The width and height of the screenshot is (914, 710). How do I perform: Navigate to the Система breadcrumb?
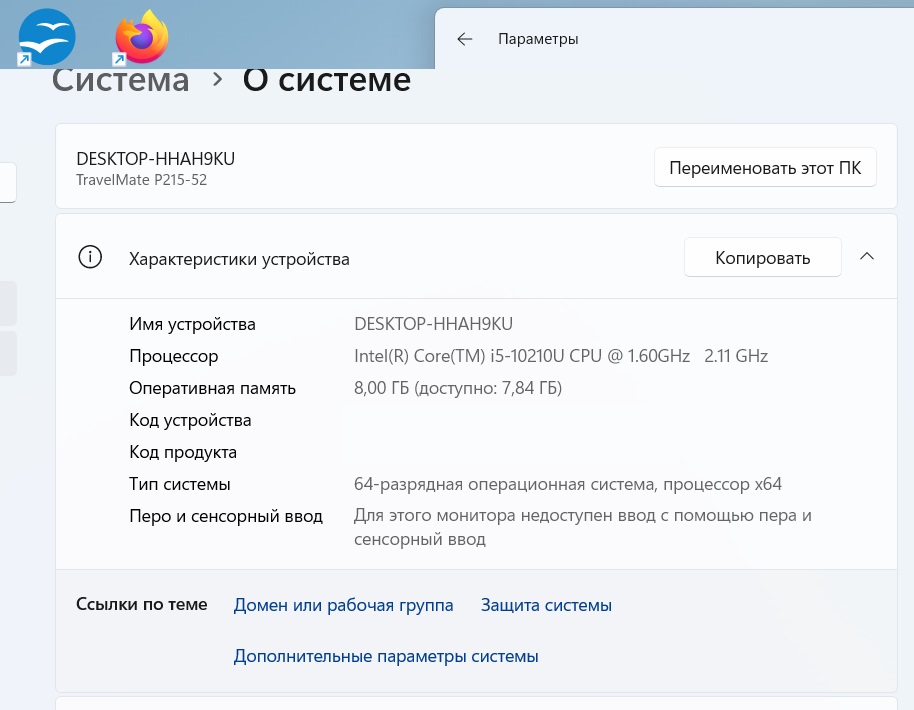click(121, 80)
